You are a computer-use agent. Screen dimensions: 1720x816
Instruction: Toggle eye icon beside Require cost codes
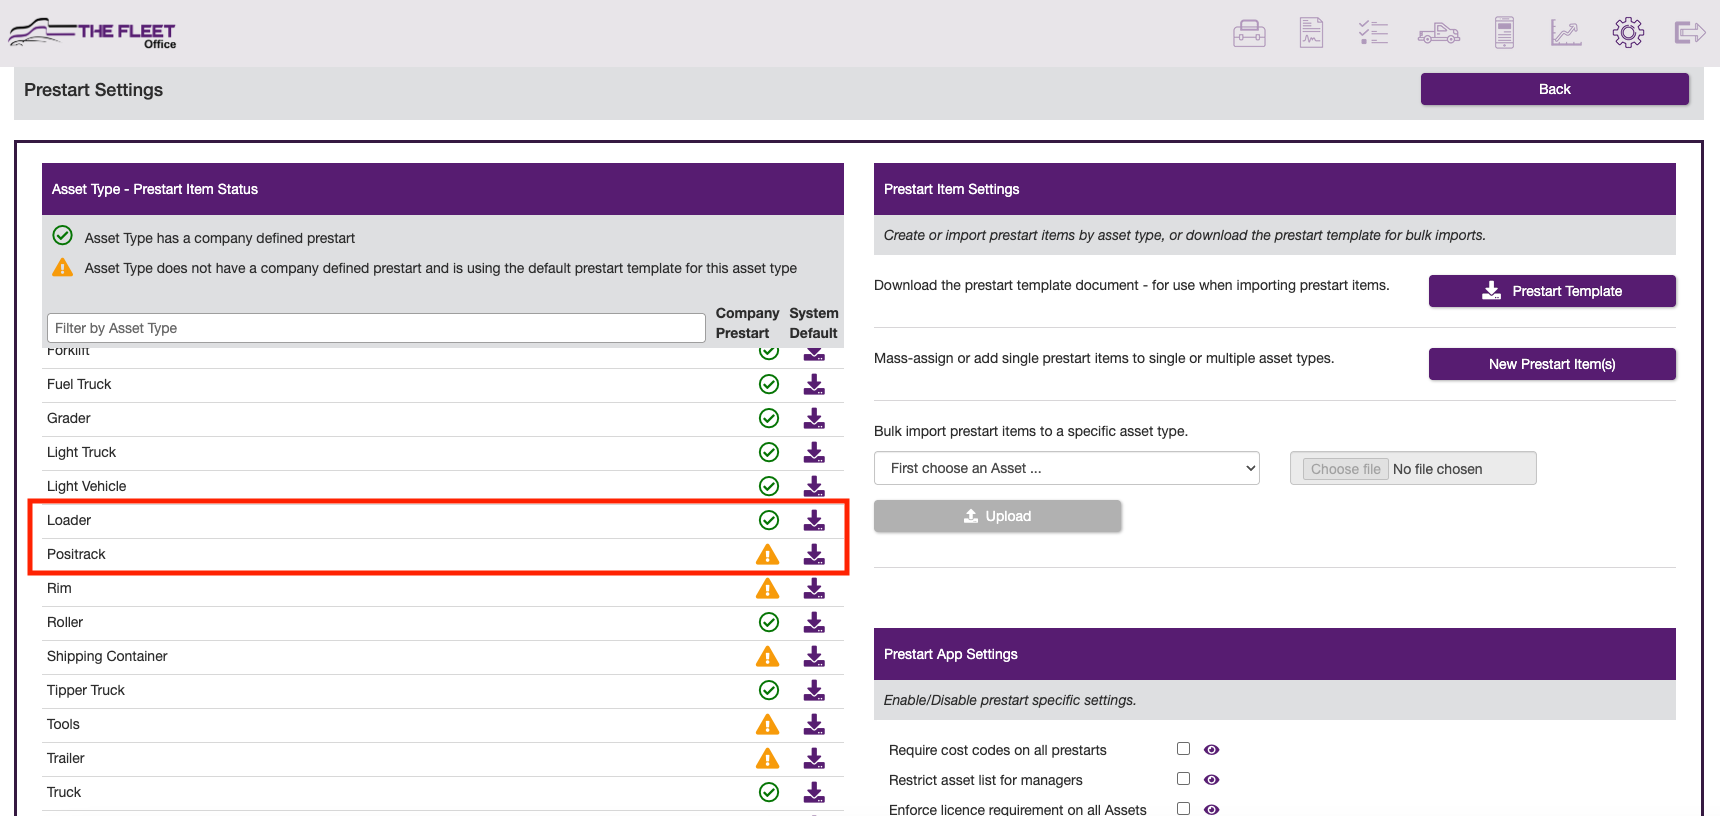[1211, 750]
